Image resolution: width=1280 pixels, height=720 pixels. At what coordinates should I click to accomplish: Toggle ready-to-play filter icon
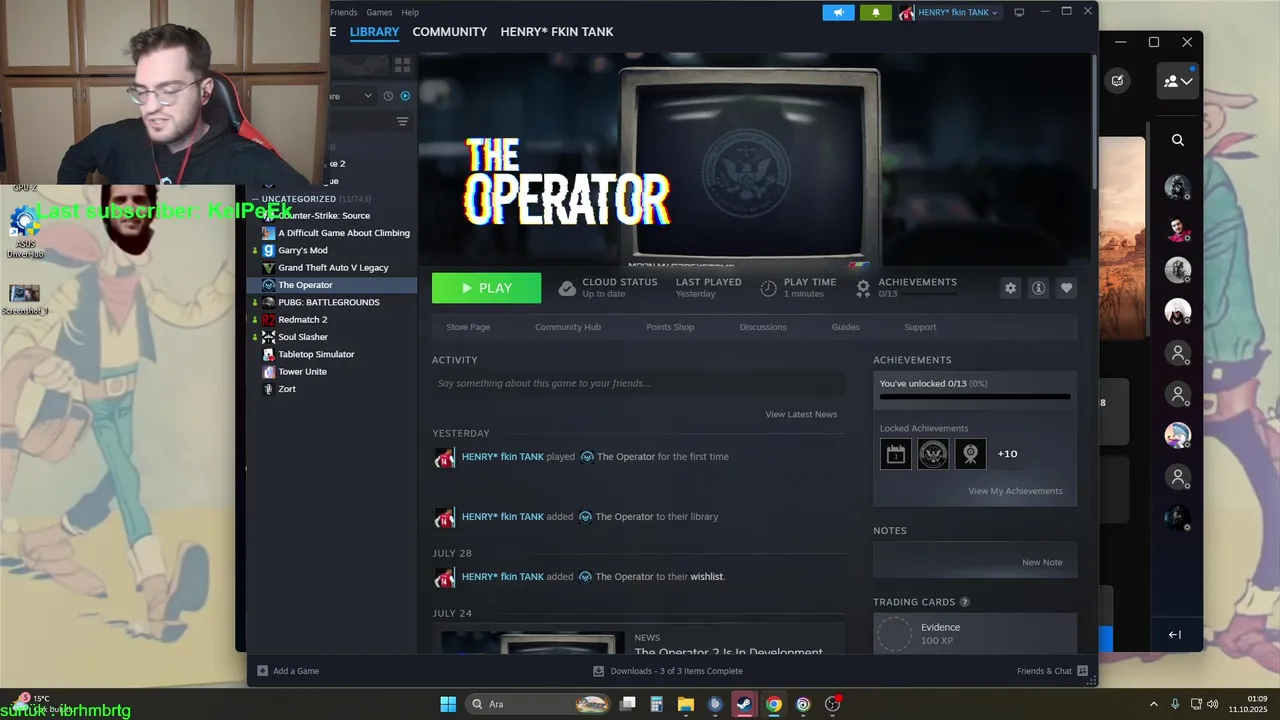[x=405, y=96]
